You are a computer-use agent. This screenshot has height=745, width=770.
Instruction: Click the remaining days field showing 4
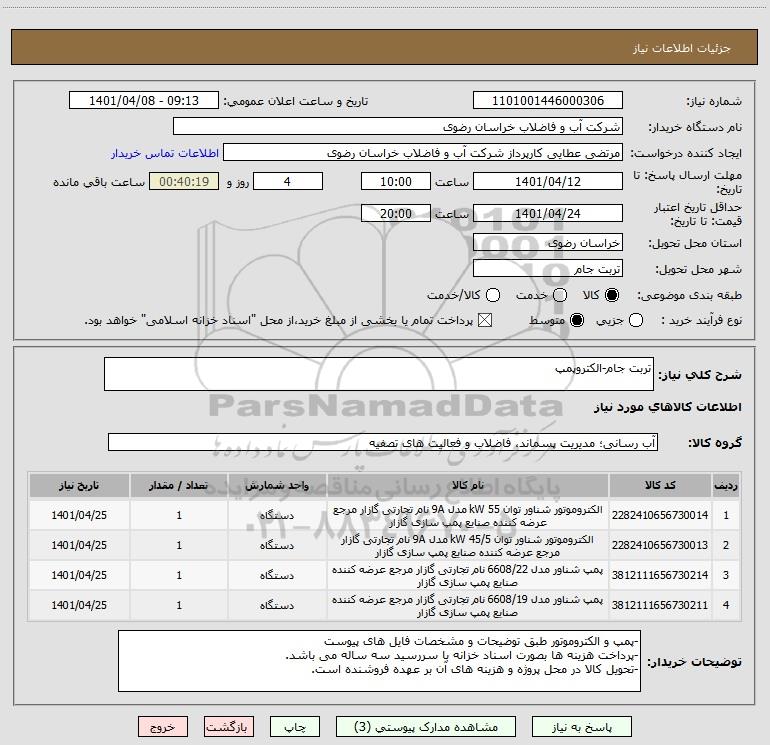288,181
